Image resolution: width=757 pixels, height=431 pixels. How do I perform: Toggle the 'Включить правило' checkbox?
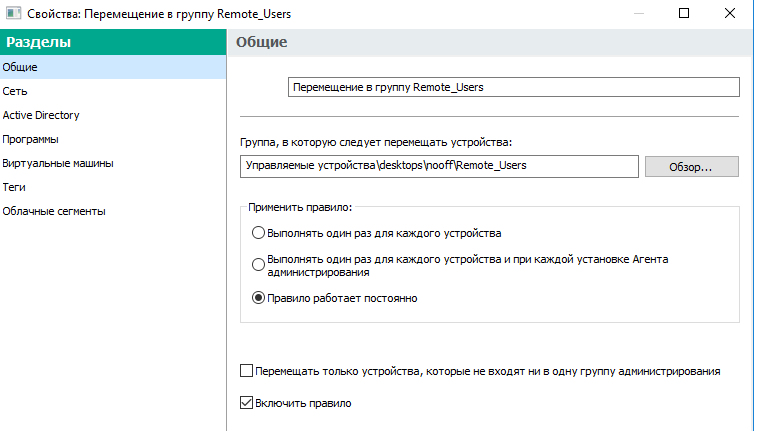coord(248,403)
